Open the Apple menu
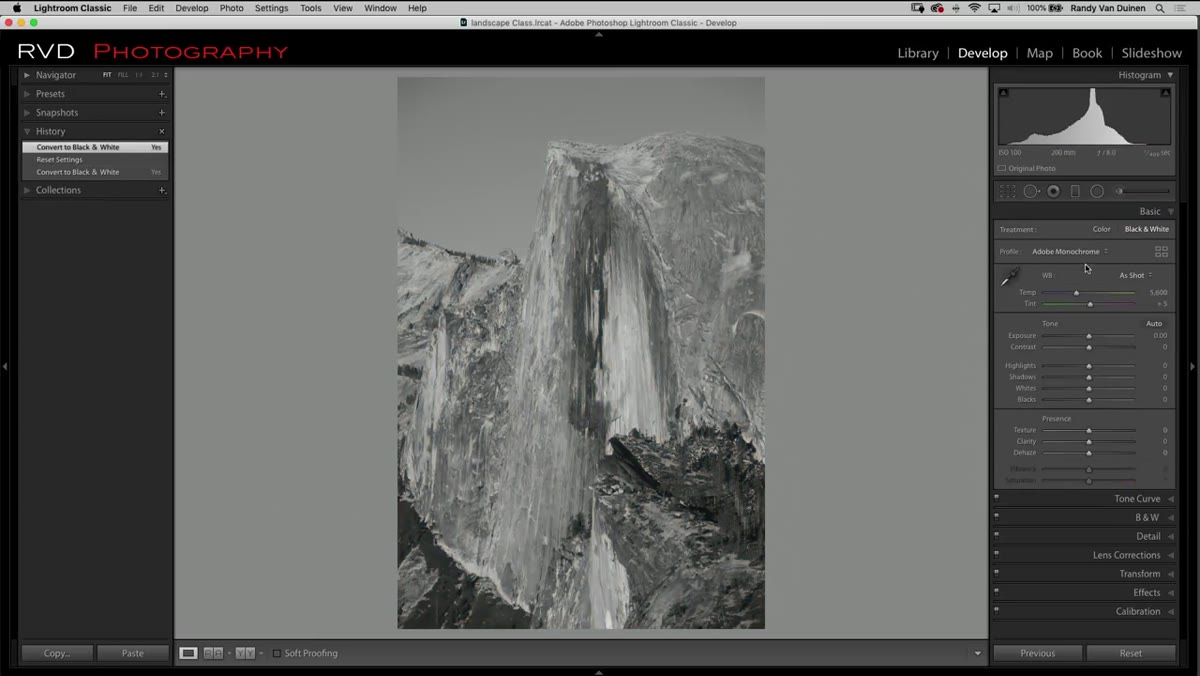The height and width of the screenshot is (676, 1200). pos(16,8)
